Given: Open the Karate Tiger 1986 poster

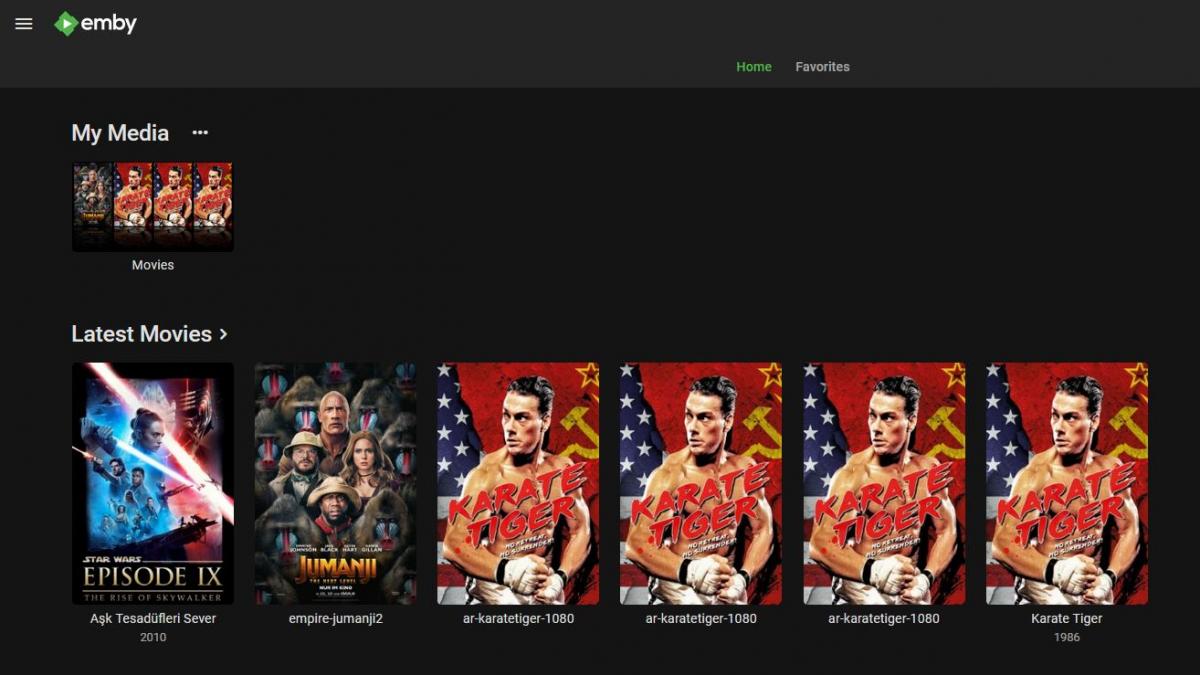Looking at the screenshot, I should 1067,484.
